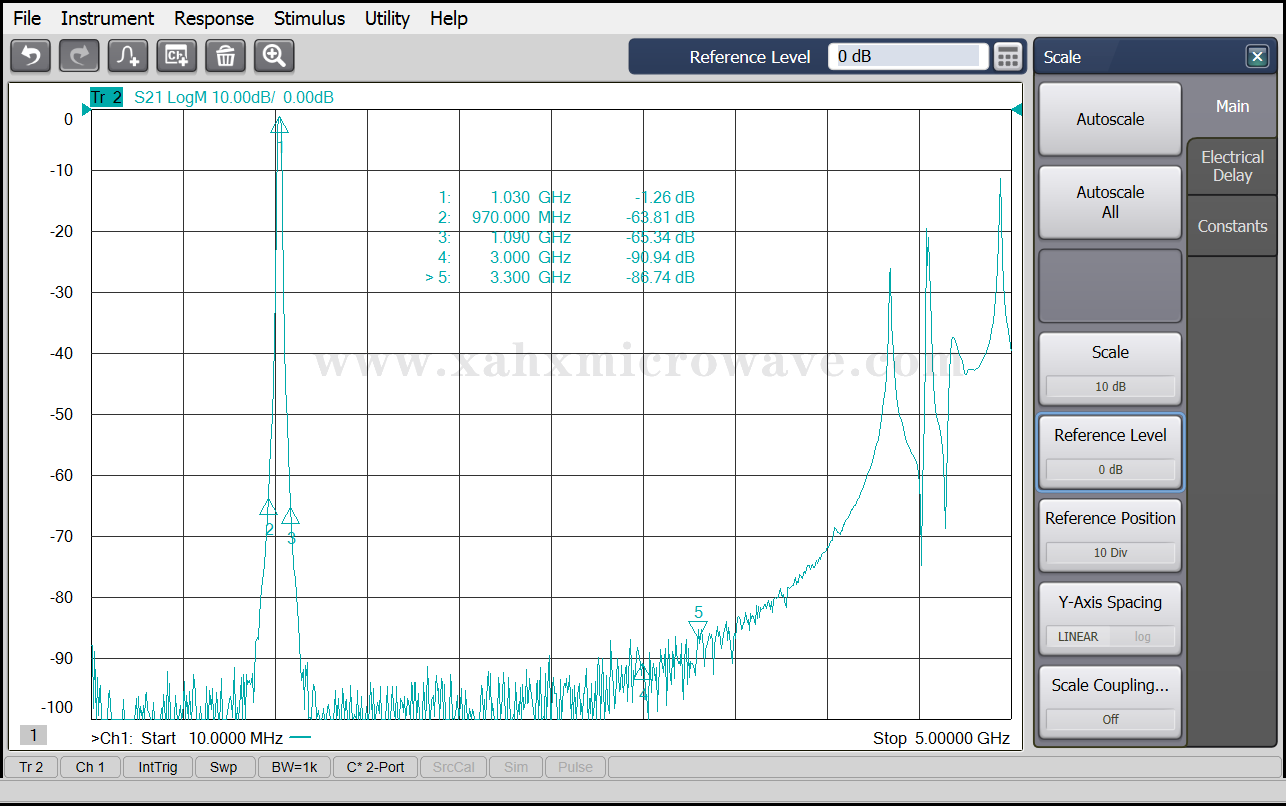This screenshot has width=1286, height=806.
Task: Click the Redo arrow icon
Action: coord(79,56)
